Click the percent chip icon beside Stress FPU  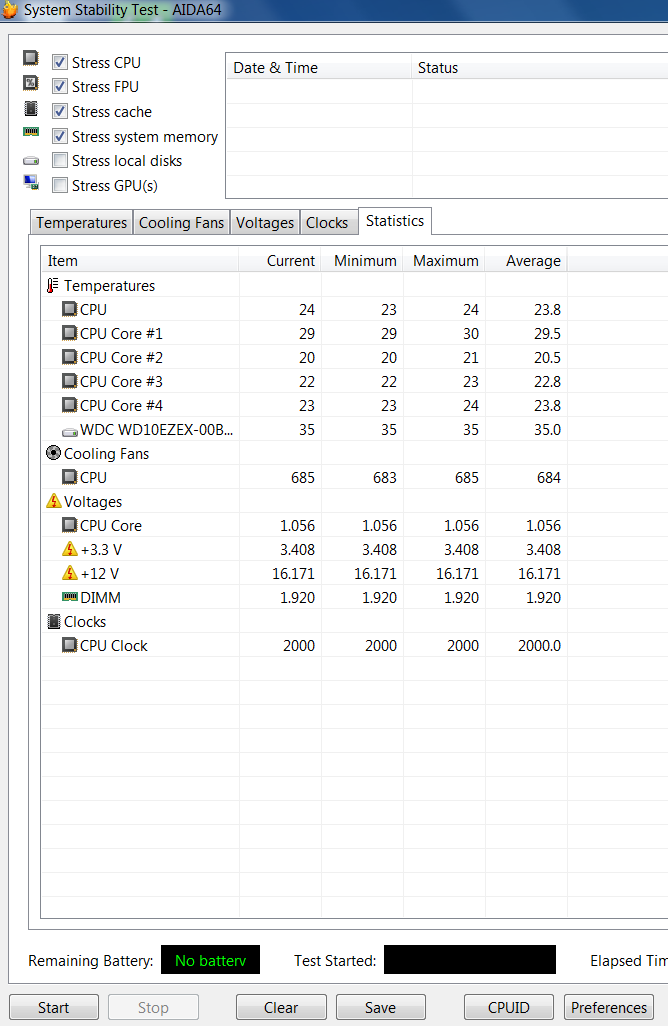(x=31, y=83)
